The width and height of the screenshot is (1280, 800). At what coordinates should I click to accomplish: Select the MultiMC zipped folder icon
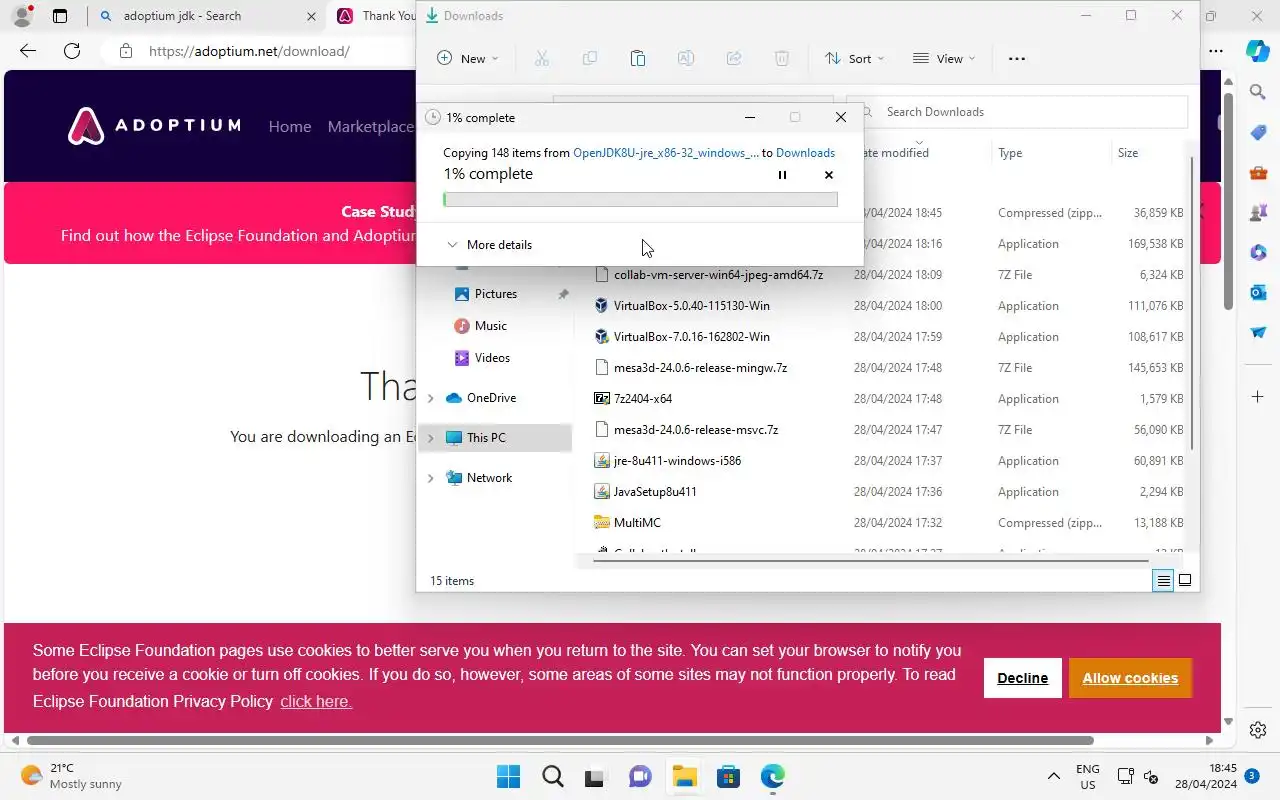(602, 523)
